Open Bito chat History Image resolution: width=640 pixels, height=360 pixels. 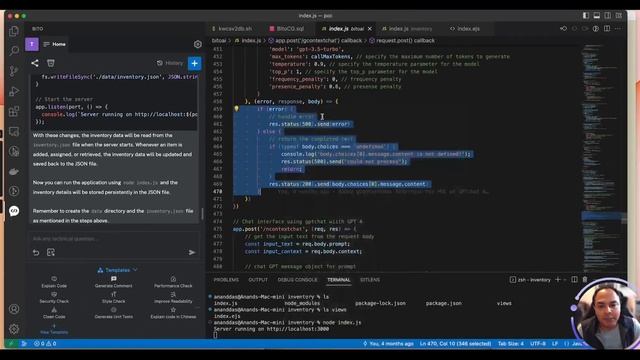point(170,63)
